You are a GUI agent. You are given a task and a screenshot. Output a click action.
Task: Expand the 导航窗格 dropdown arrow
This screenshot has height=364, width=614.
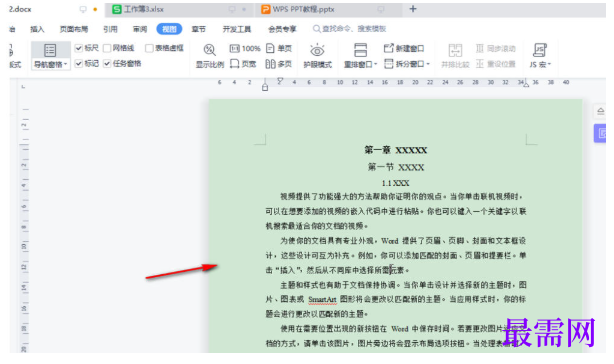coord(66,65)
